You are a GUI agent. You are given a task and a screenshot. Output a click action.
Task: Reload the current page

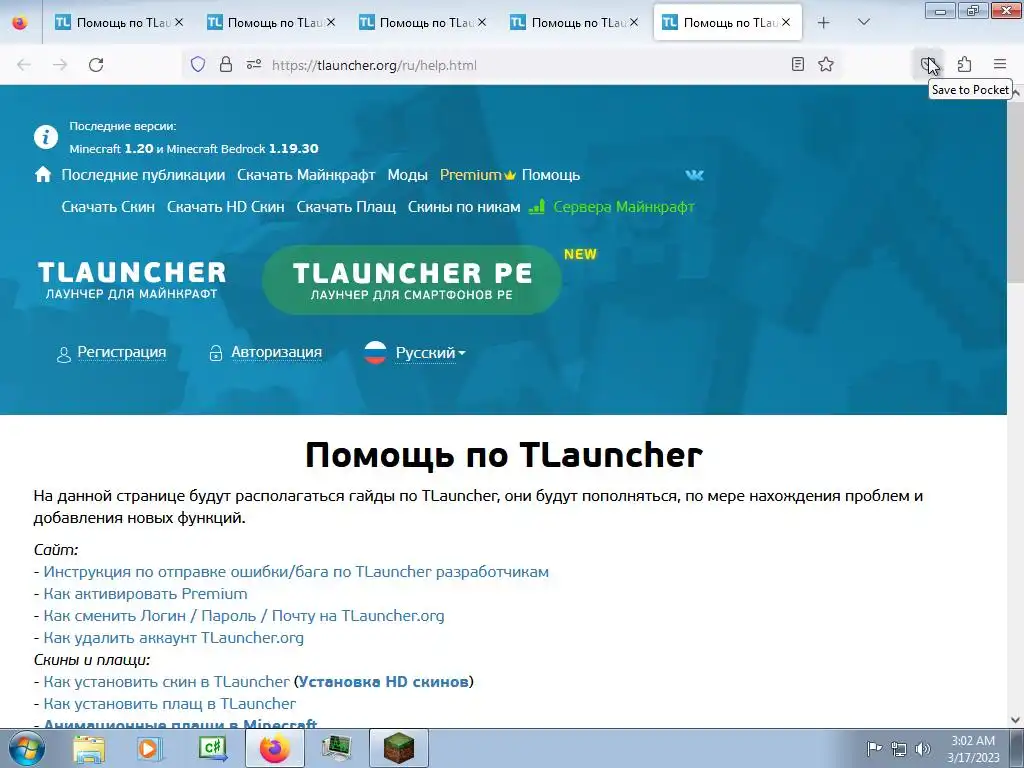tap(96, 65)
